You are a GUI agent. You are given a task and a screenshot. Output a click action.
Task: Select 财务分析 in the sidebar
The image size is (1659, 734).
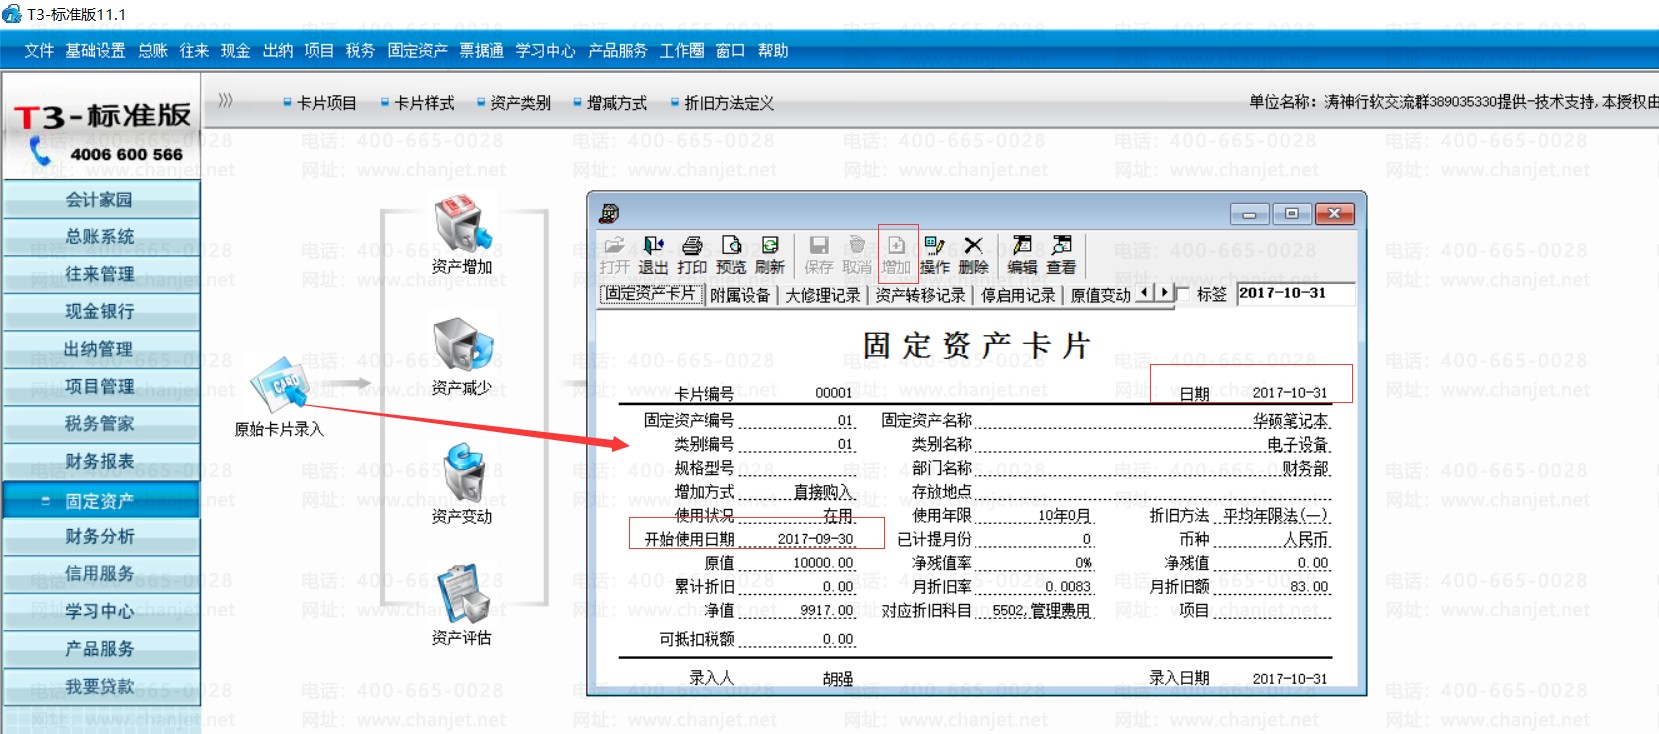pos(101,537)
